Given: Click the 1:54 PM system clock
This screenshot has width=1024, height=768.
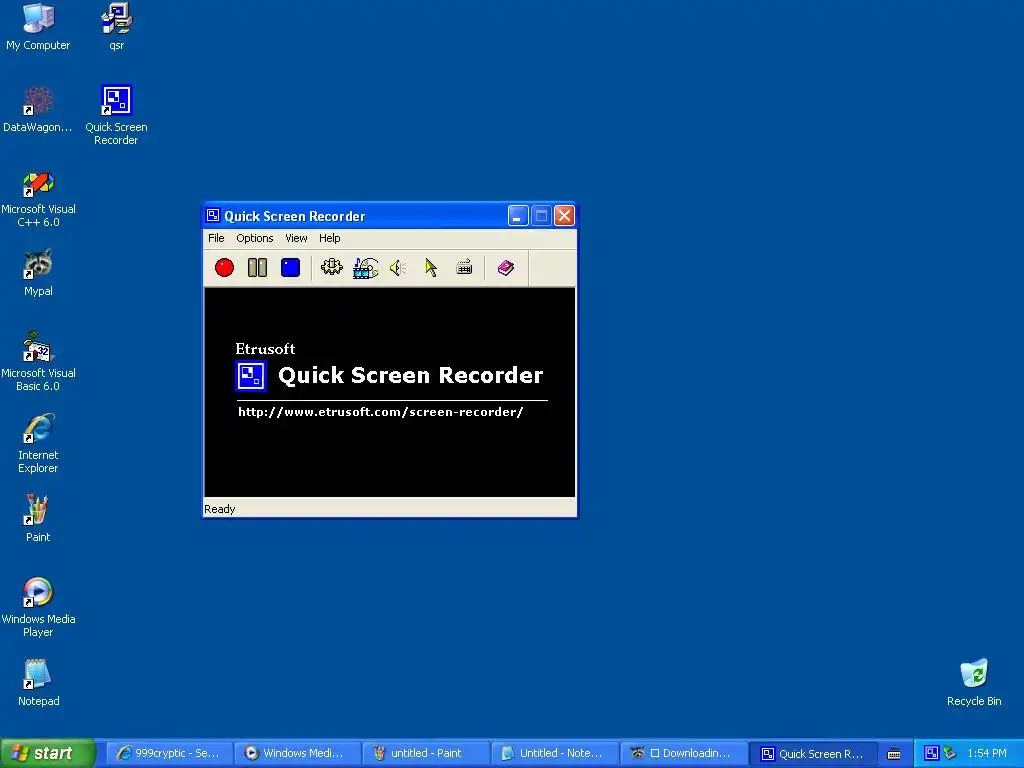Looking at the screenshot, I should coord(987,753).
